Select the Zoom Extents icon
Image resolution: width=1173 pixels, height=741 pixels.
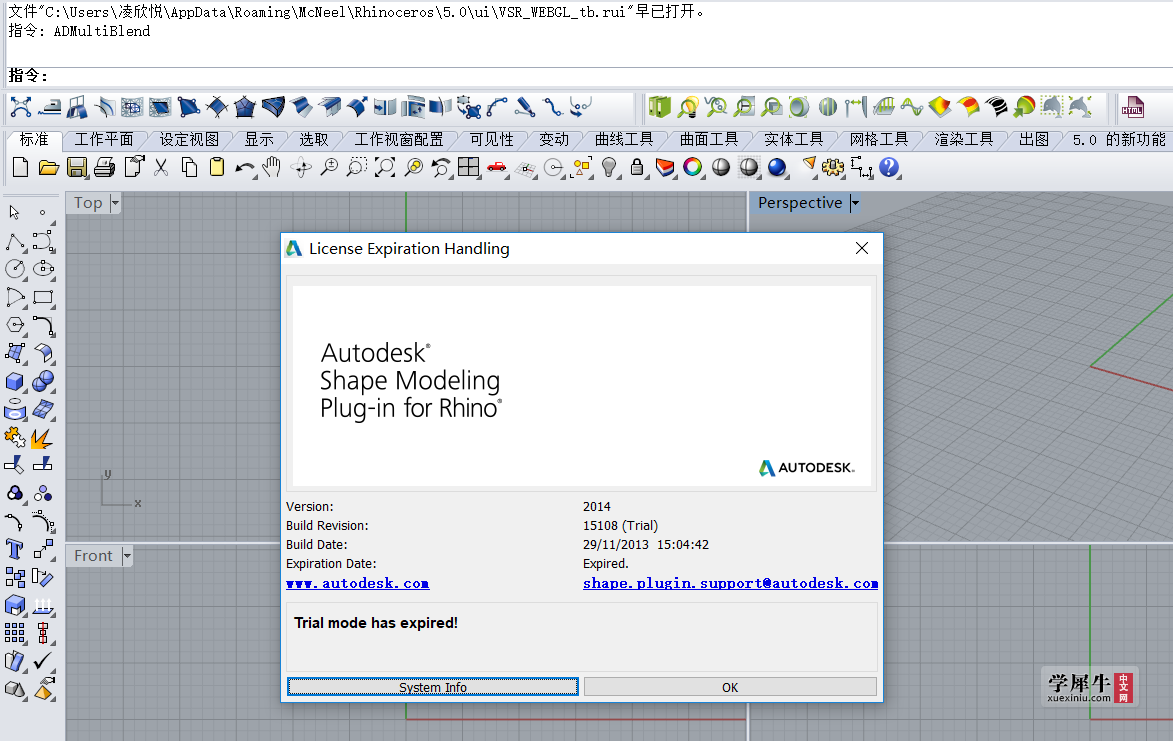(x=385, y=167)
